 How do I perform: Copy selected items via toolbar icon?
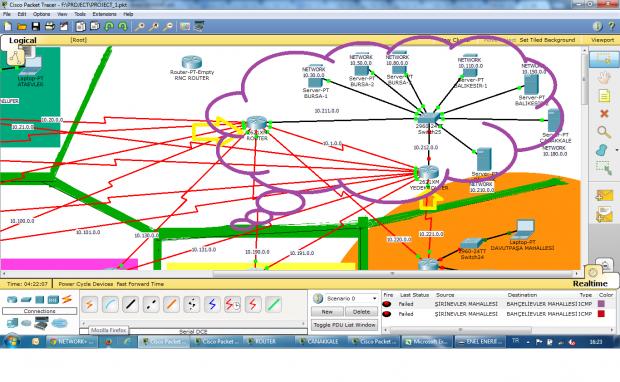coord(81,26)
